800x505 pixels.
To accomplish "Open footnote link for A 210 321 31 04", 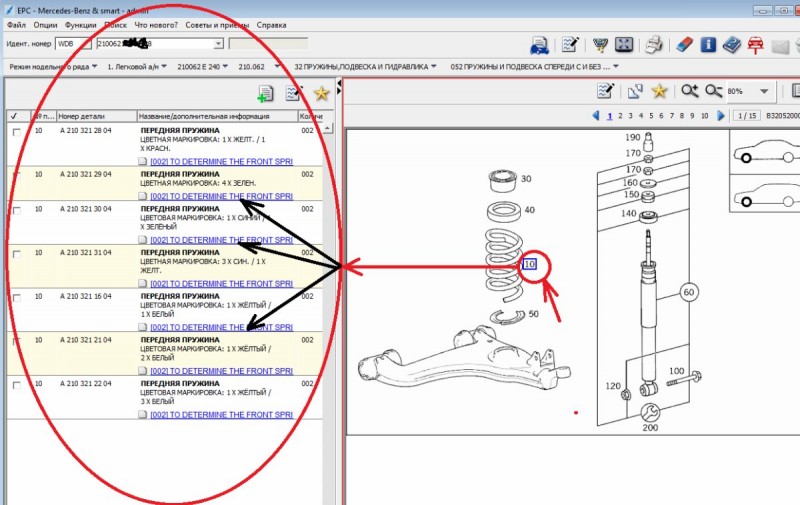I will point(221,284).
